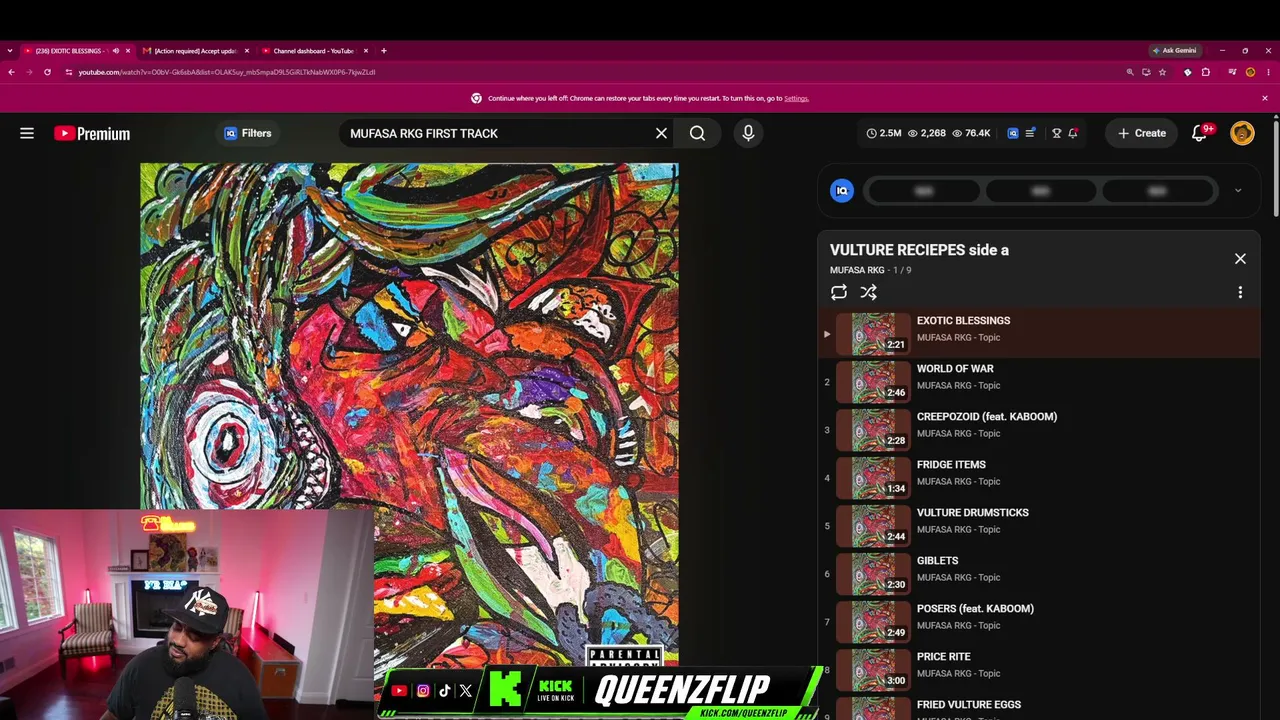Viewport: 1280px width, 720px height.
Task: Click the GIBLETS thumbnail
Action: click(873, 574)
